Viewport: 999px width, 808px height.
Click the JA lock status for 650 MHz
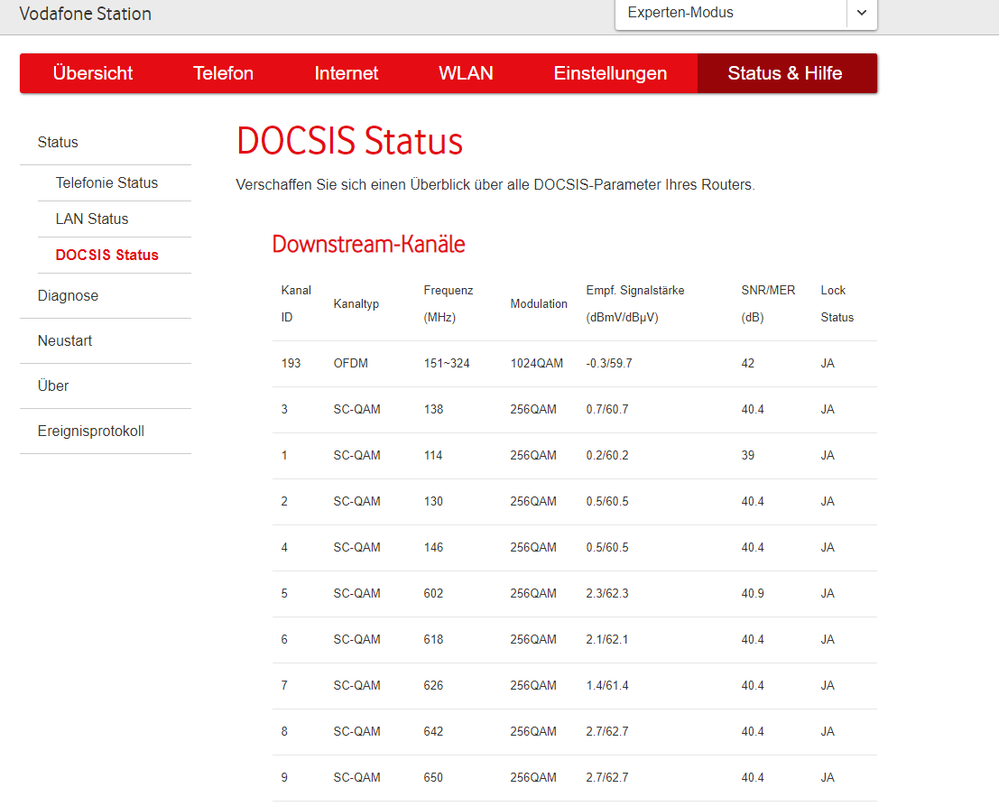[828, 777]
